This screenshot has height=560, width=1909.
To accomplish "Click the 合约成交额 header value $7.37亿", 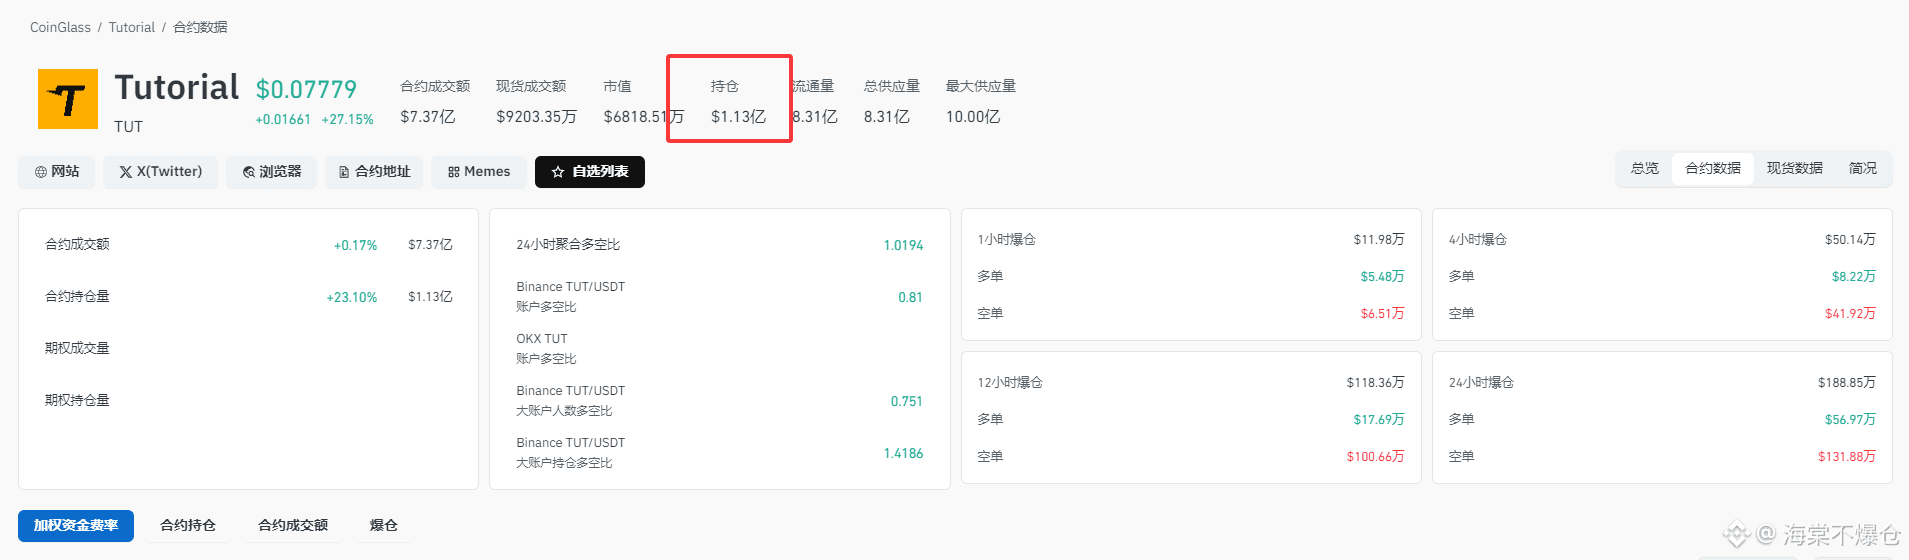I will pyautogui.click(x=428, y=117).
